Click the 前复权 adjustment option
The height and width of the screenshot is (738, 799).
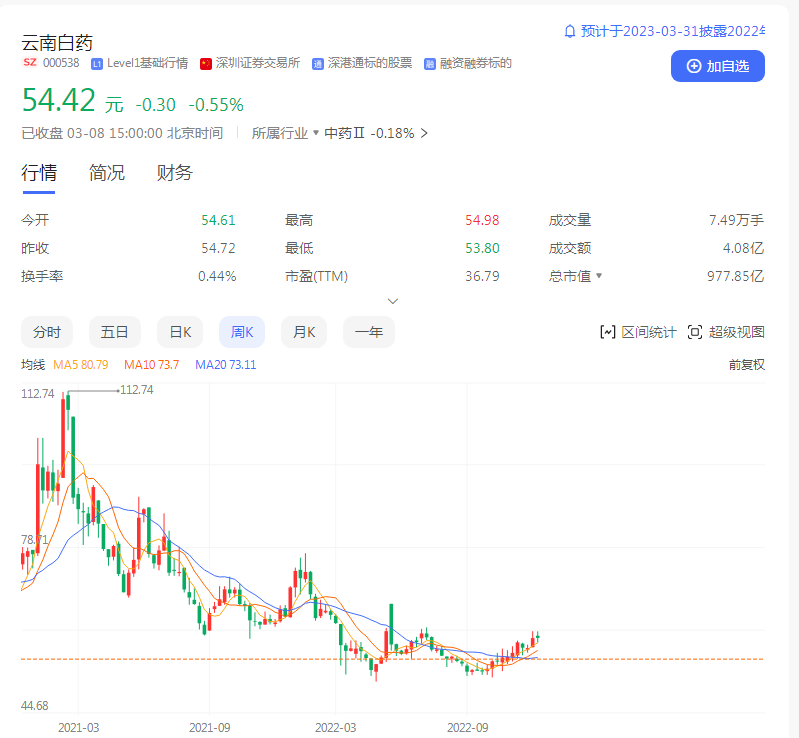(747, 365)
